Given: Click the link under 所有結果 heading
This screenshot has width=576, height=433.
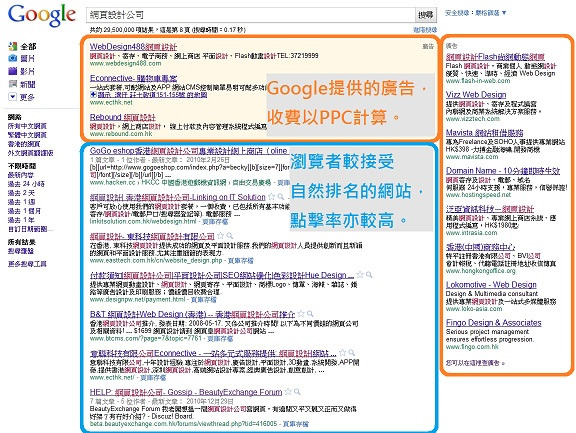Looking at the screenshot, I should click(x=21, y=251).
